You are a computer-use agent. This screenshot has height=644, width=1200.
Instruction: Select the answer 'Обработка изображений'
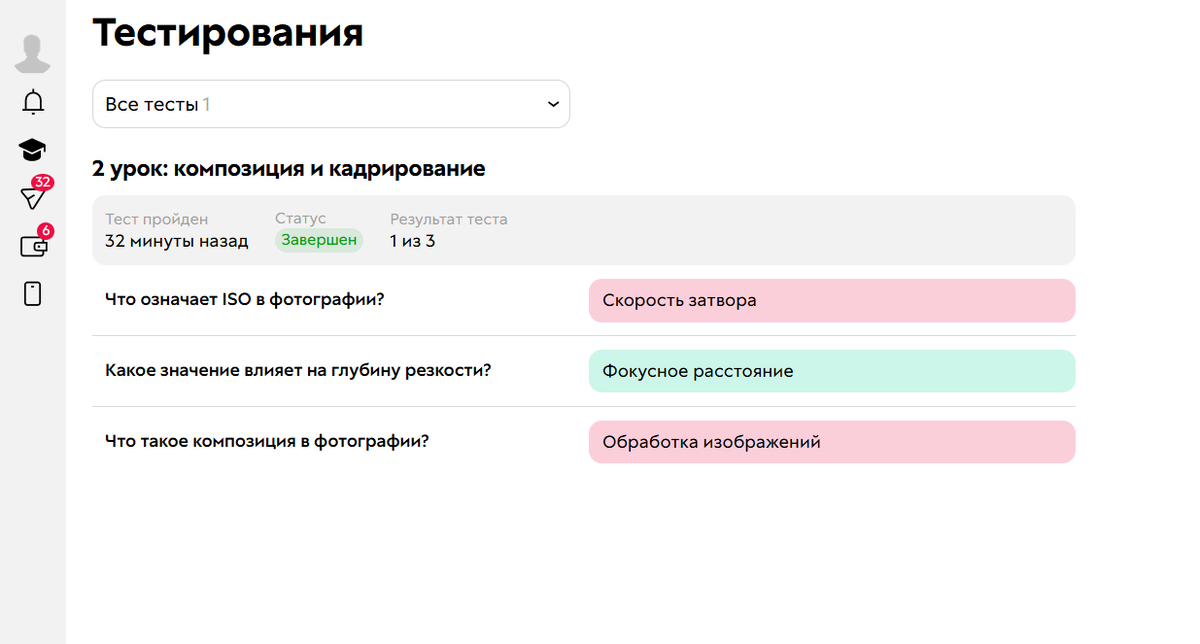pyautogui.click(x=832, y=441)
